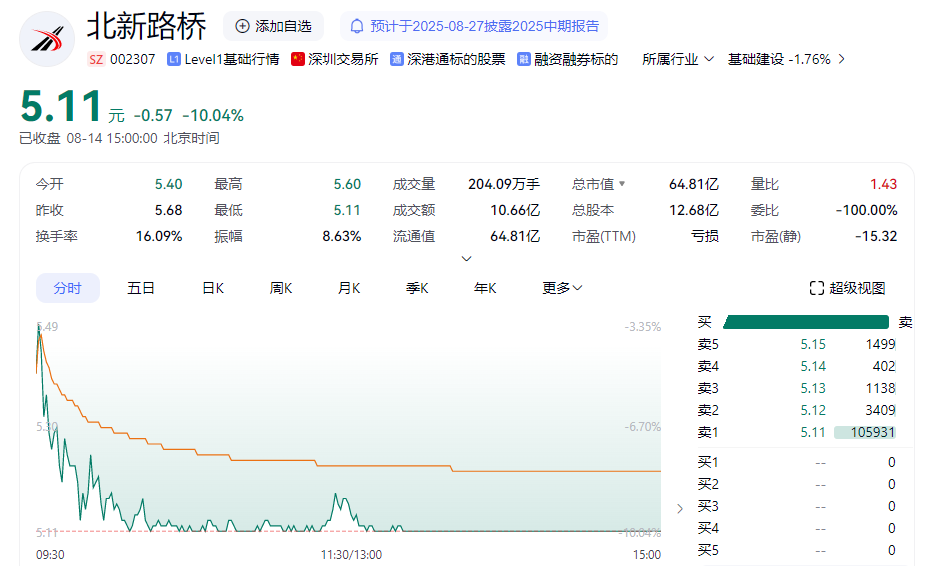
Task: Switch to the 月K chart tab
Action: click(349, 288)
